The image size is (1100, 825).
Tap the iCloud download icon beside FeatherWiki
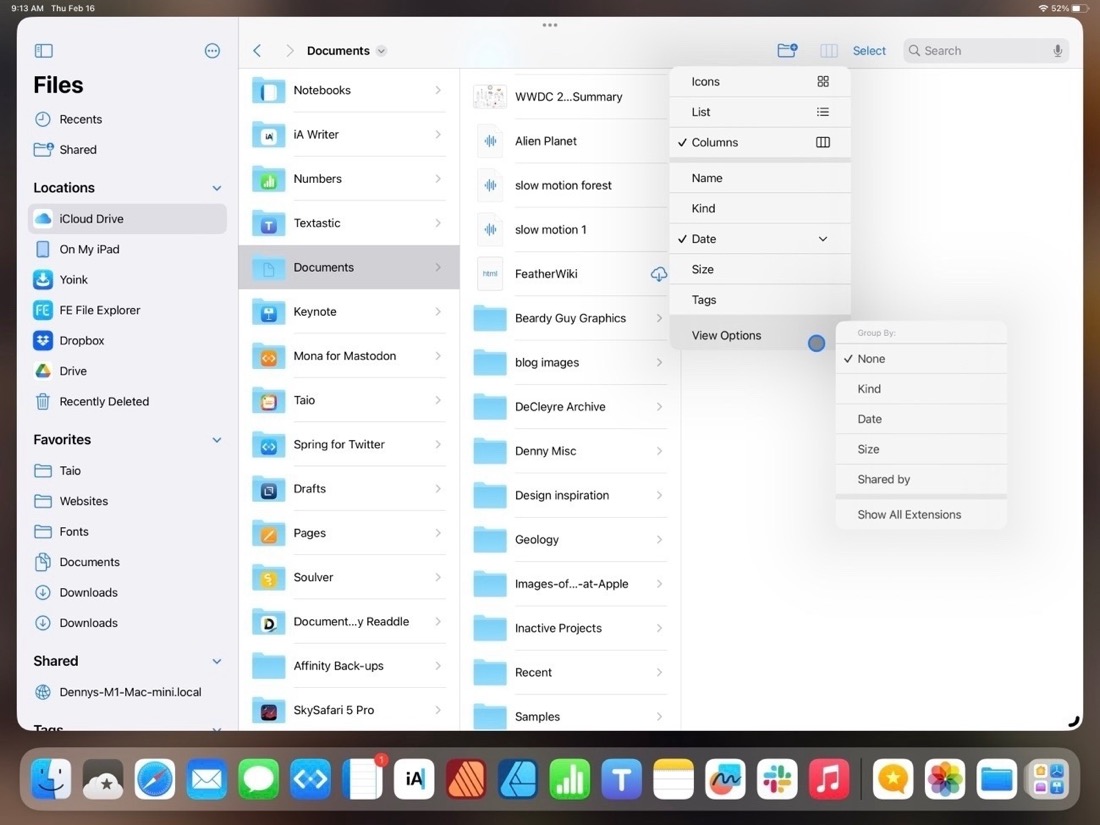(659, 273)
